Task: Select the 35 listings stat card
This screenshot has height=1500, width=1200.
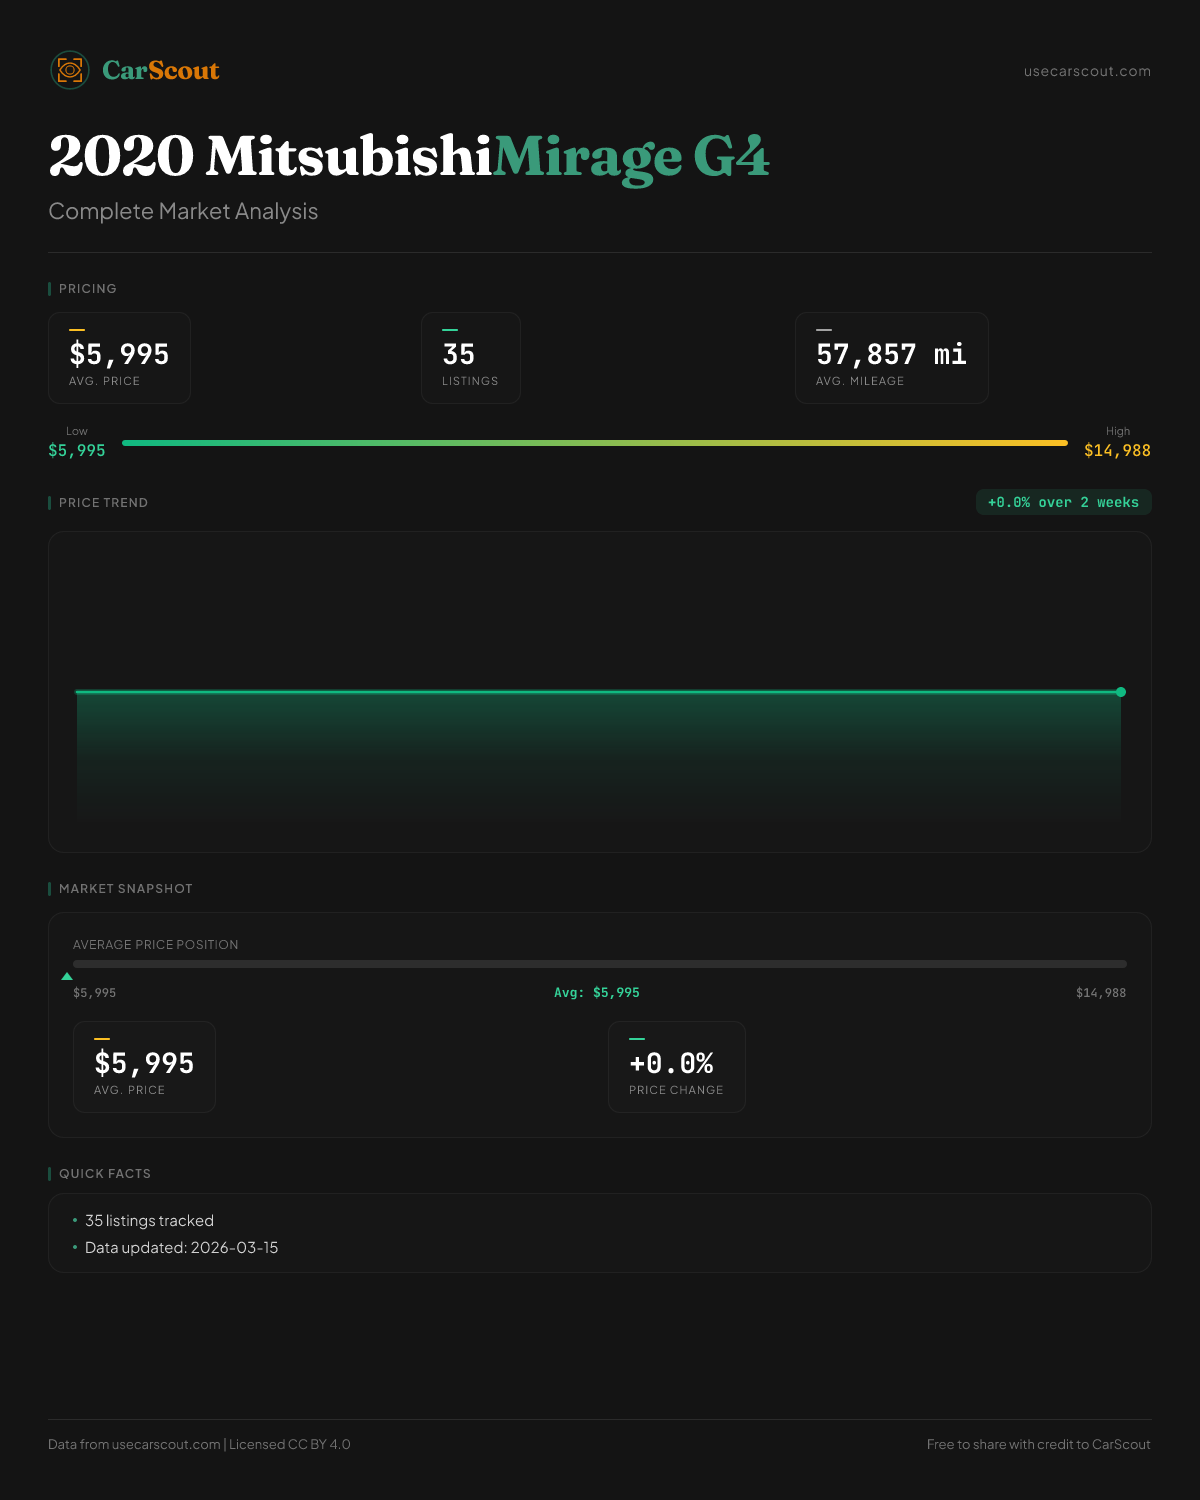Action: click(x=470, y=358)
